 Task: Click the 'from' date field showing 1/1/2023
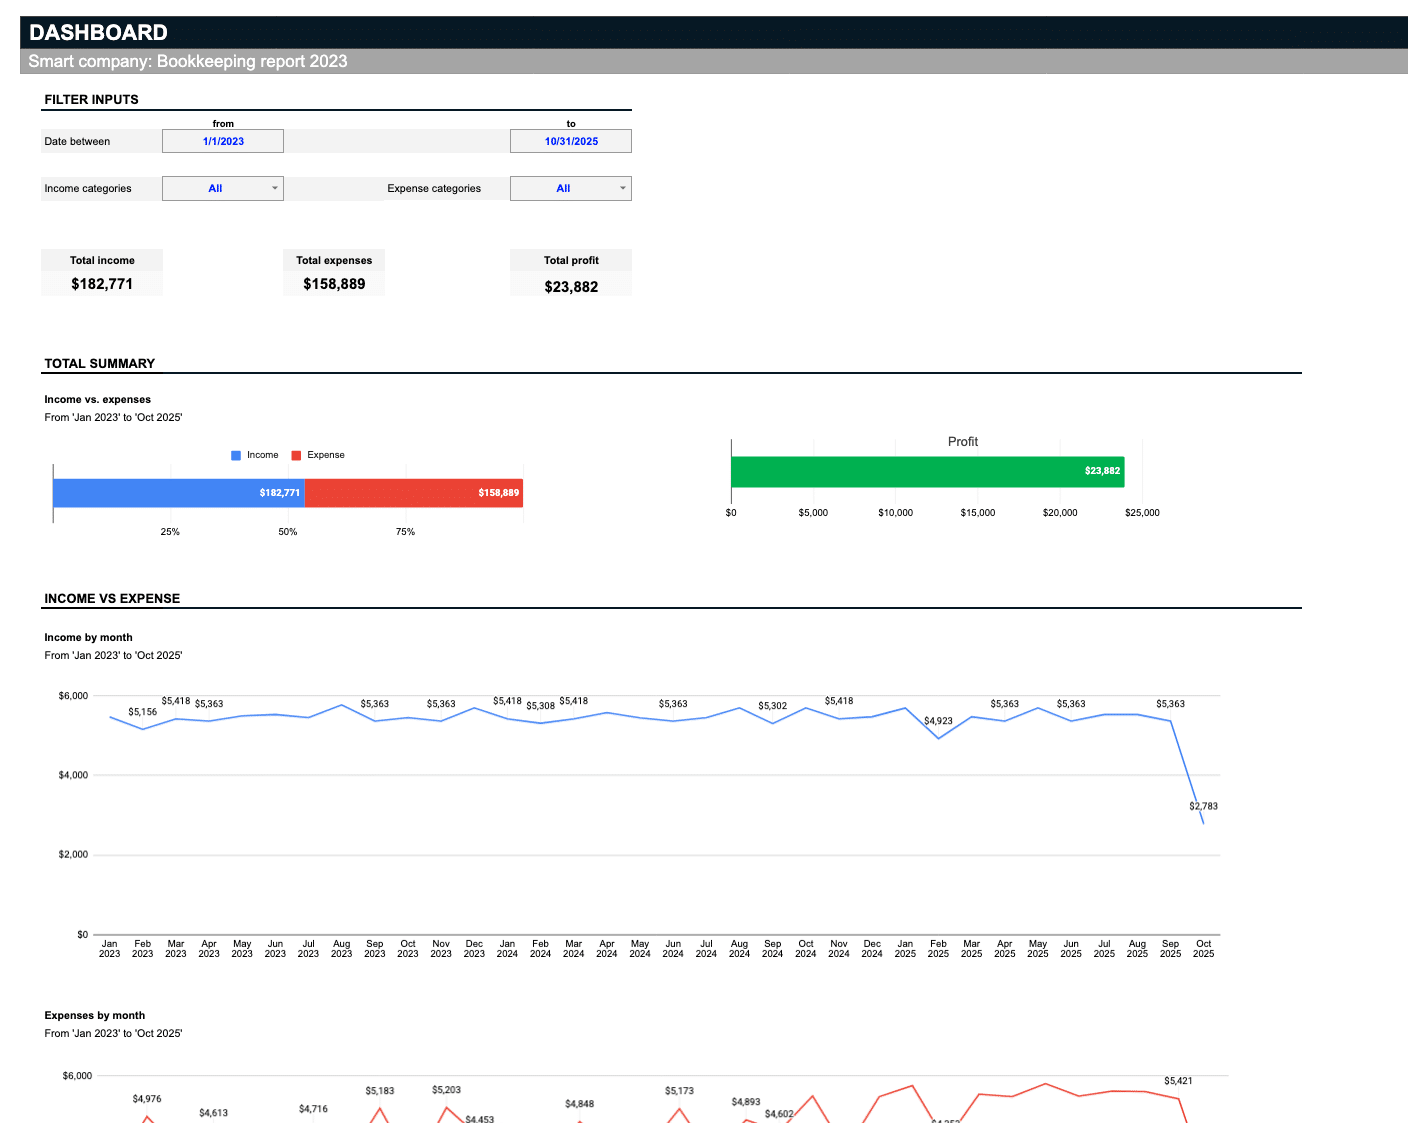(x=223, y=141)
